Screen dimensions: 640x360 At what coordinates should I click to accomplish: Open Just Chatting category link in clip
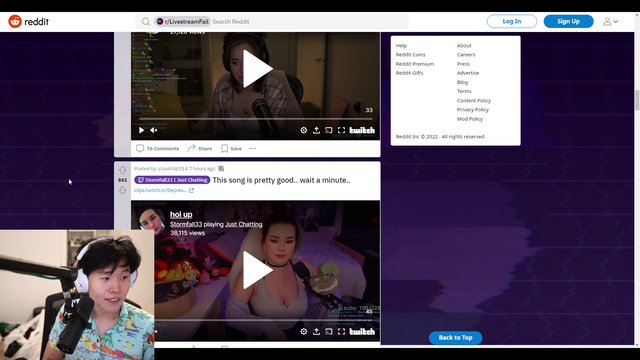click(x=244, y=224)
